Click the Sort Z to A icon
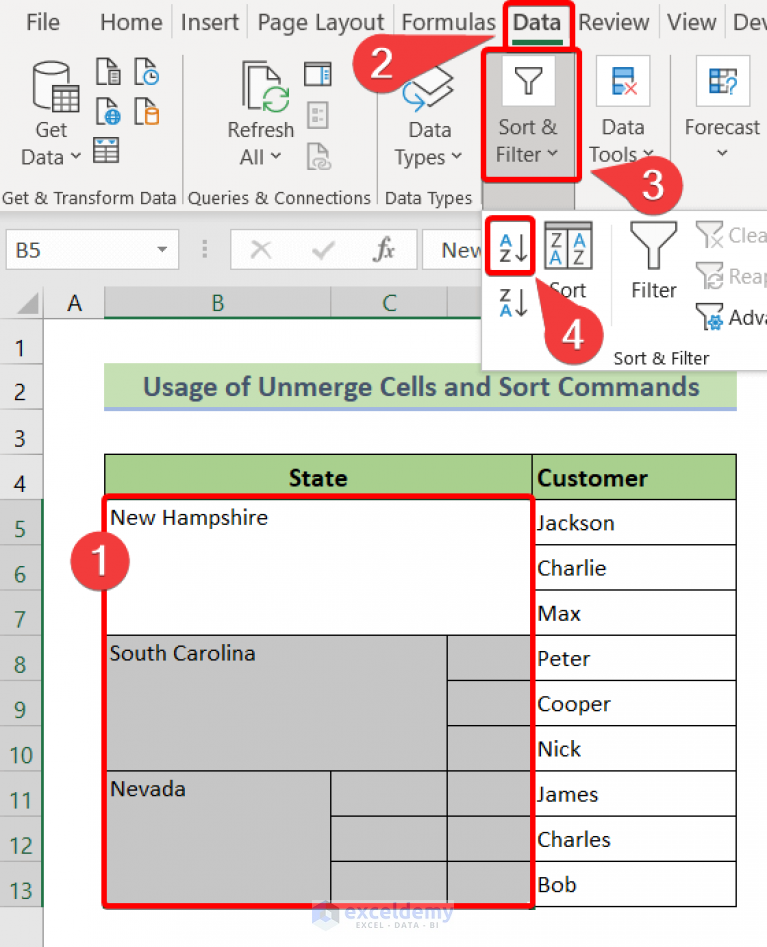The height and width of the screenshot is (947, 767). point(512,300)
